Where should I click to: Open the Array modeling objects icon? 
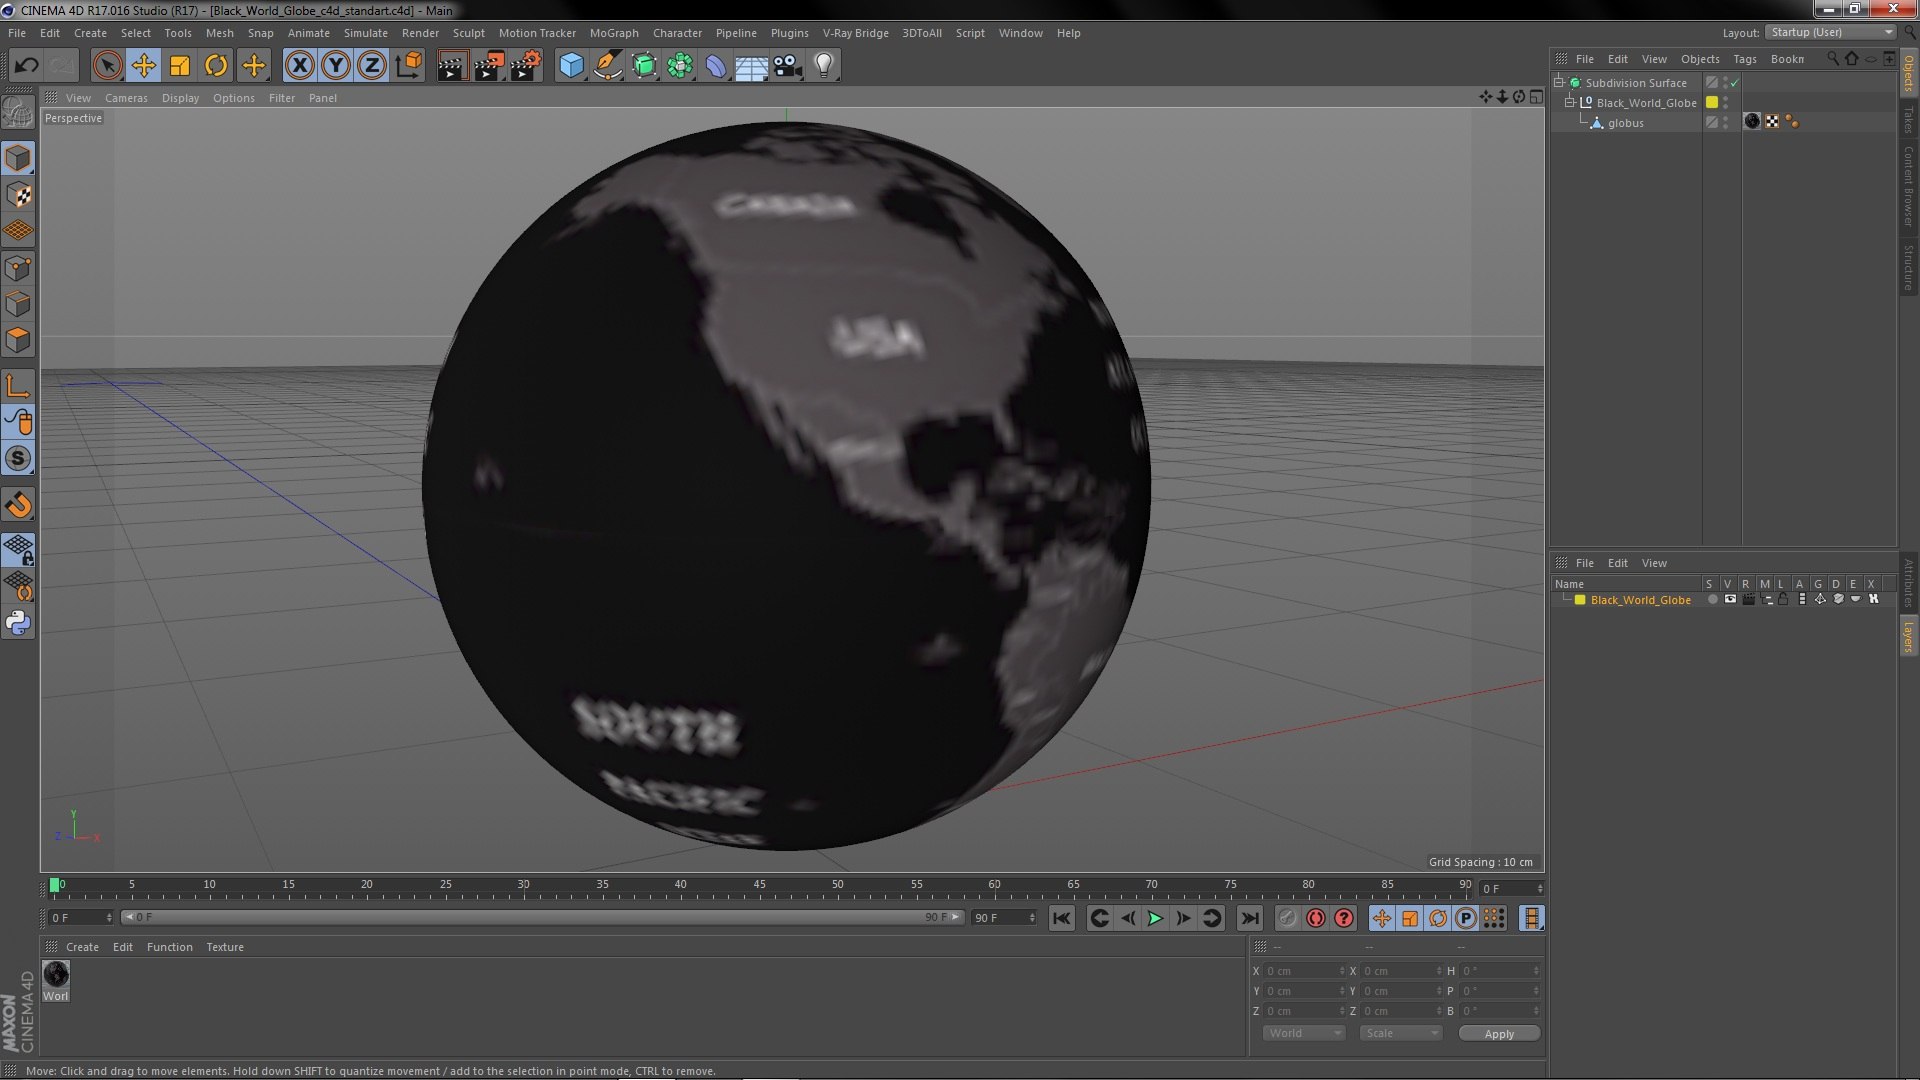click(x=680, y=66)
